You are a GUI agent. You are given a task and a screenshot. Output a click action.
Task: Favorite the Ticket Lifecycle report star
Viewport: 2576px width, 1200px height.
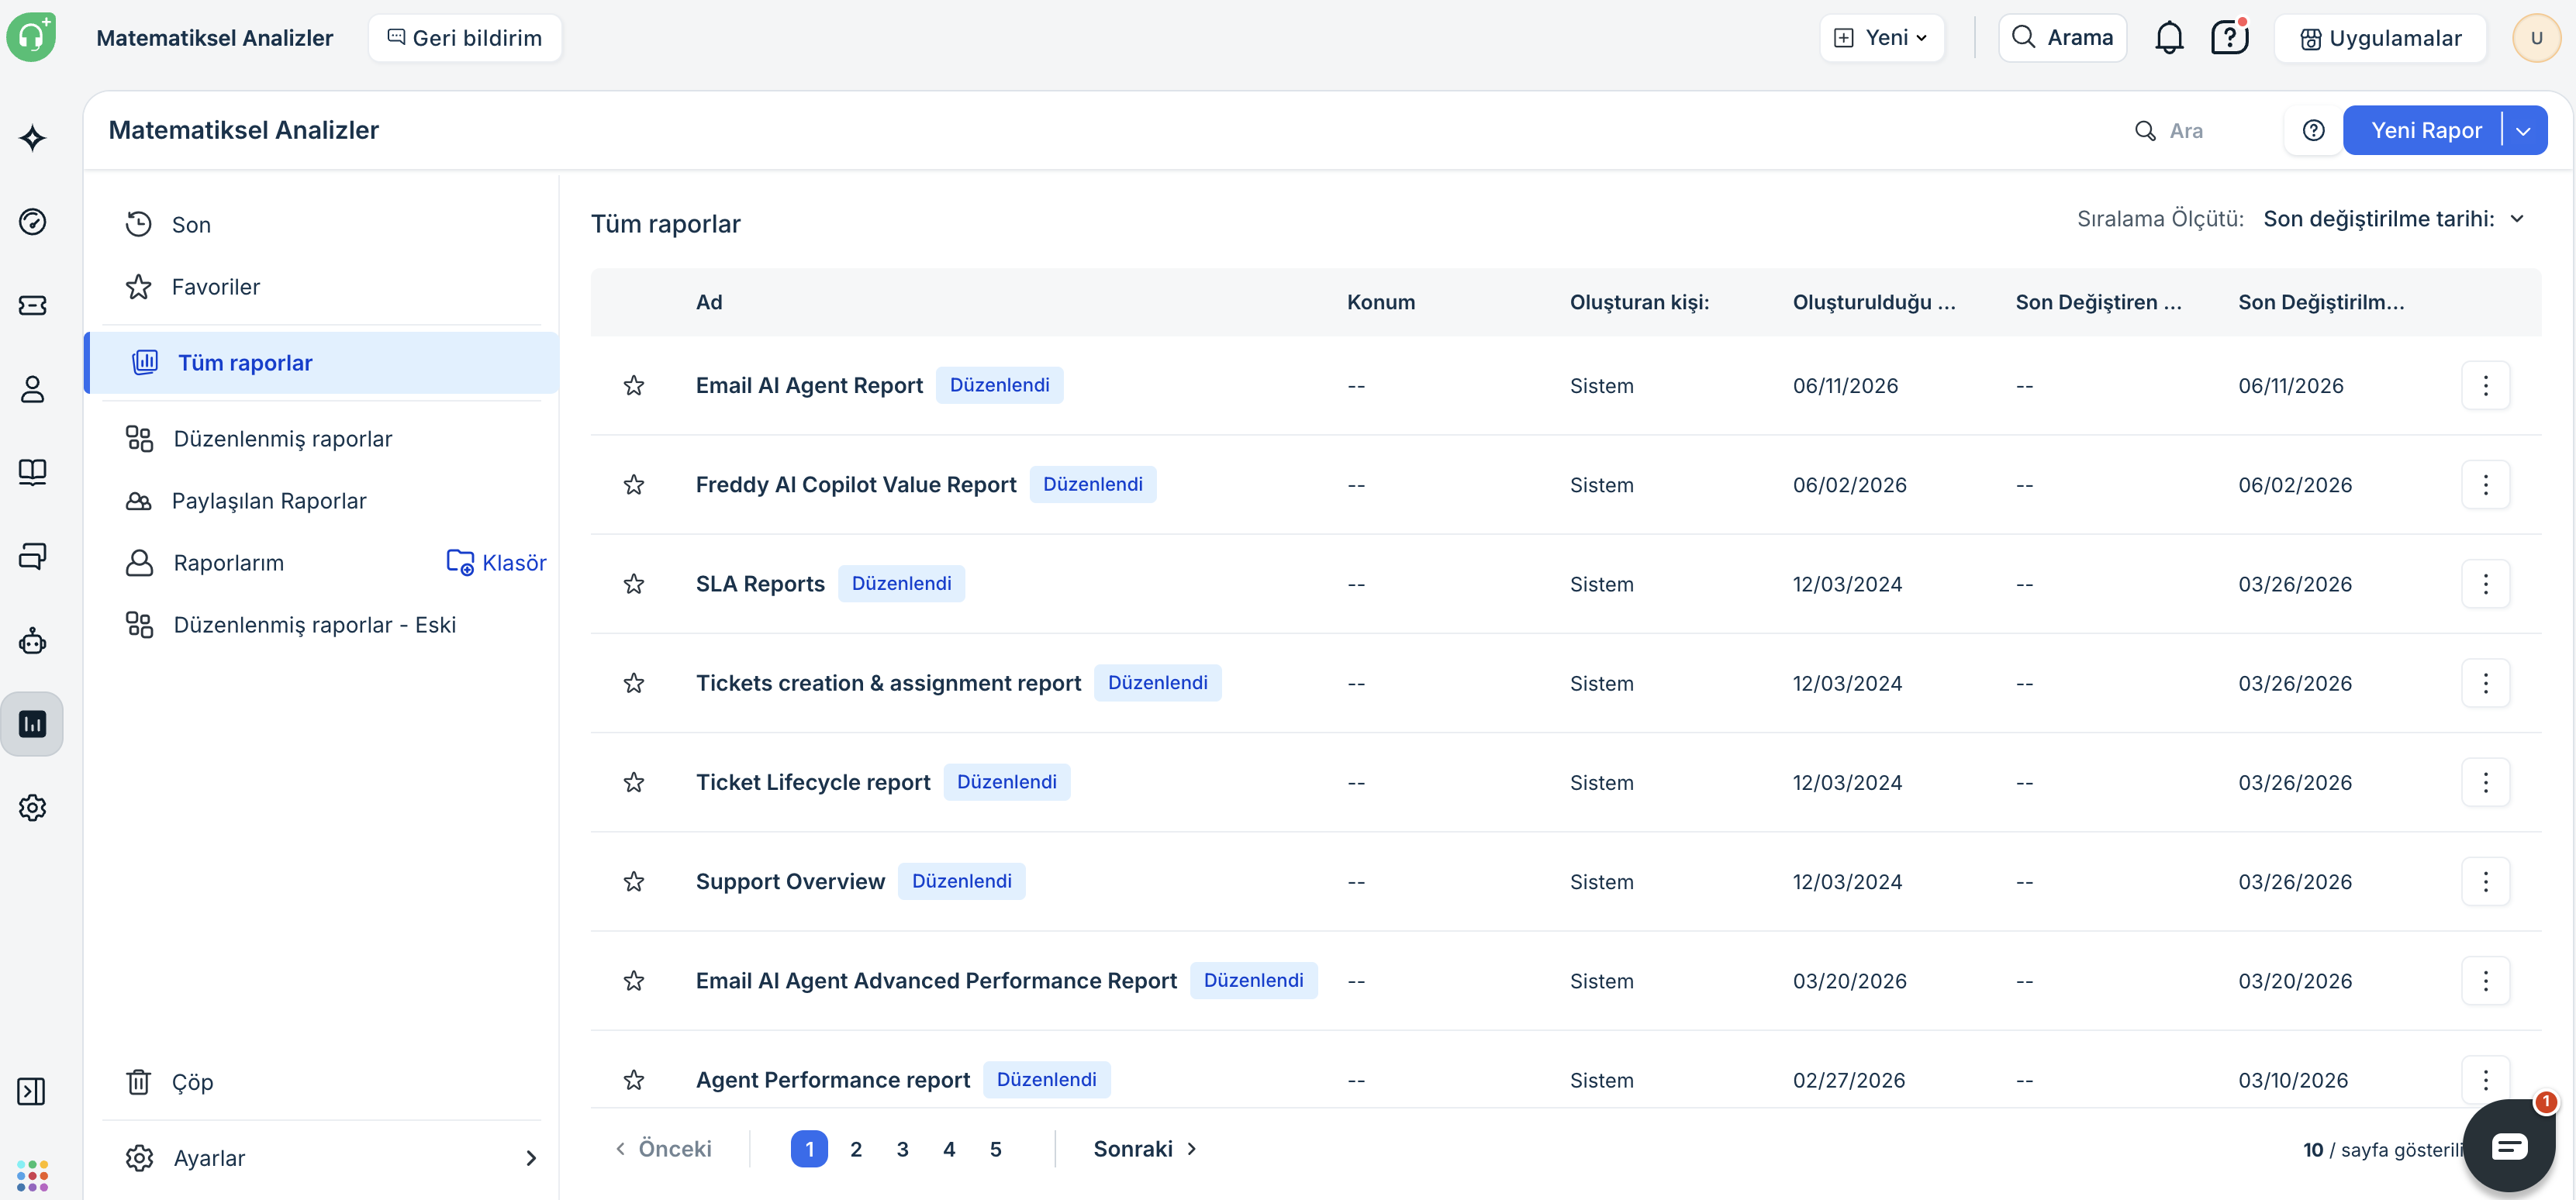coord(633,782)
